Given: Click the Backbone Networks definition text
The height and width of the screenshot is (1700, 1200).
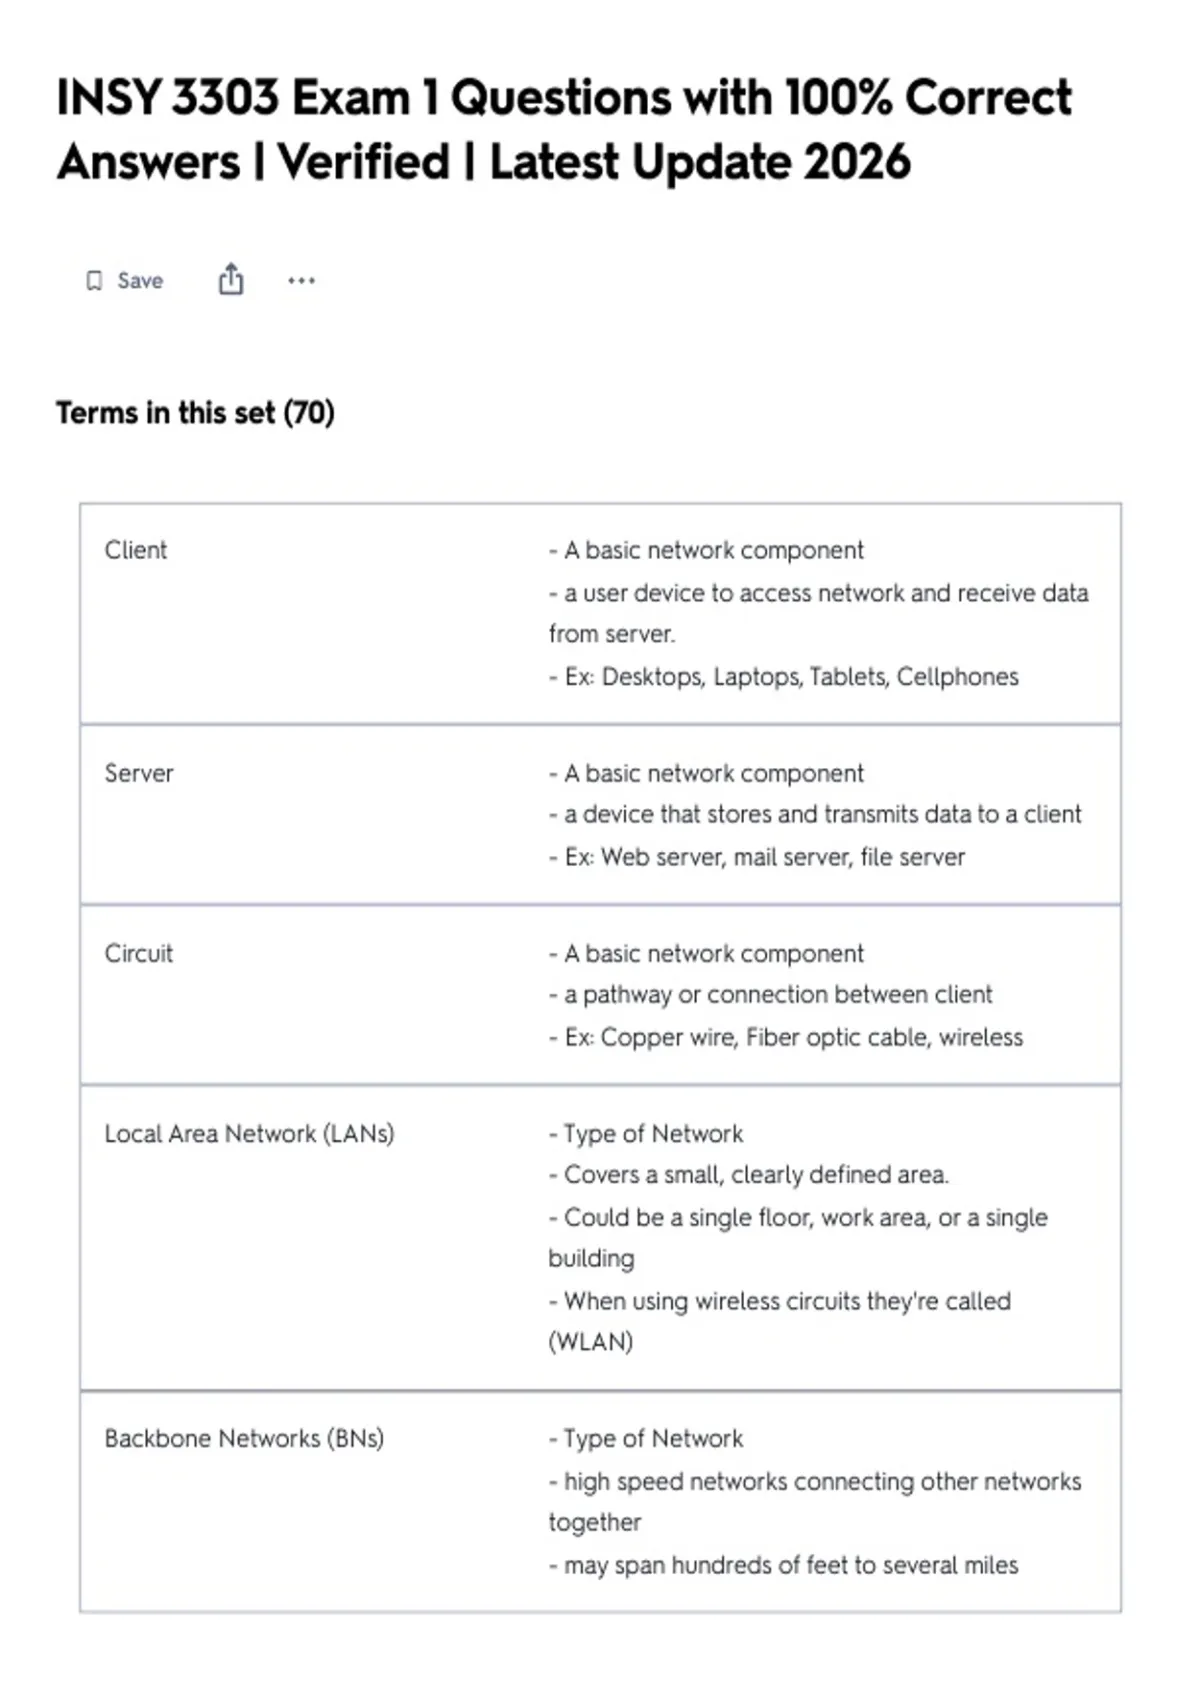Looking at the screenshot, I should tap(814, 1501).
